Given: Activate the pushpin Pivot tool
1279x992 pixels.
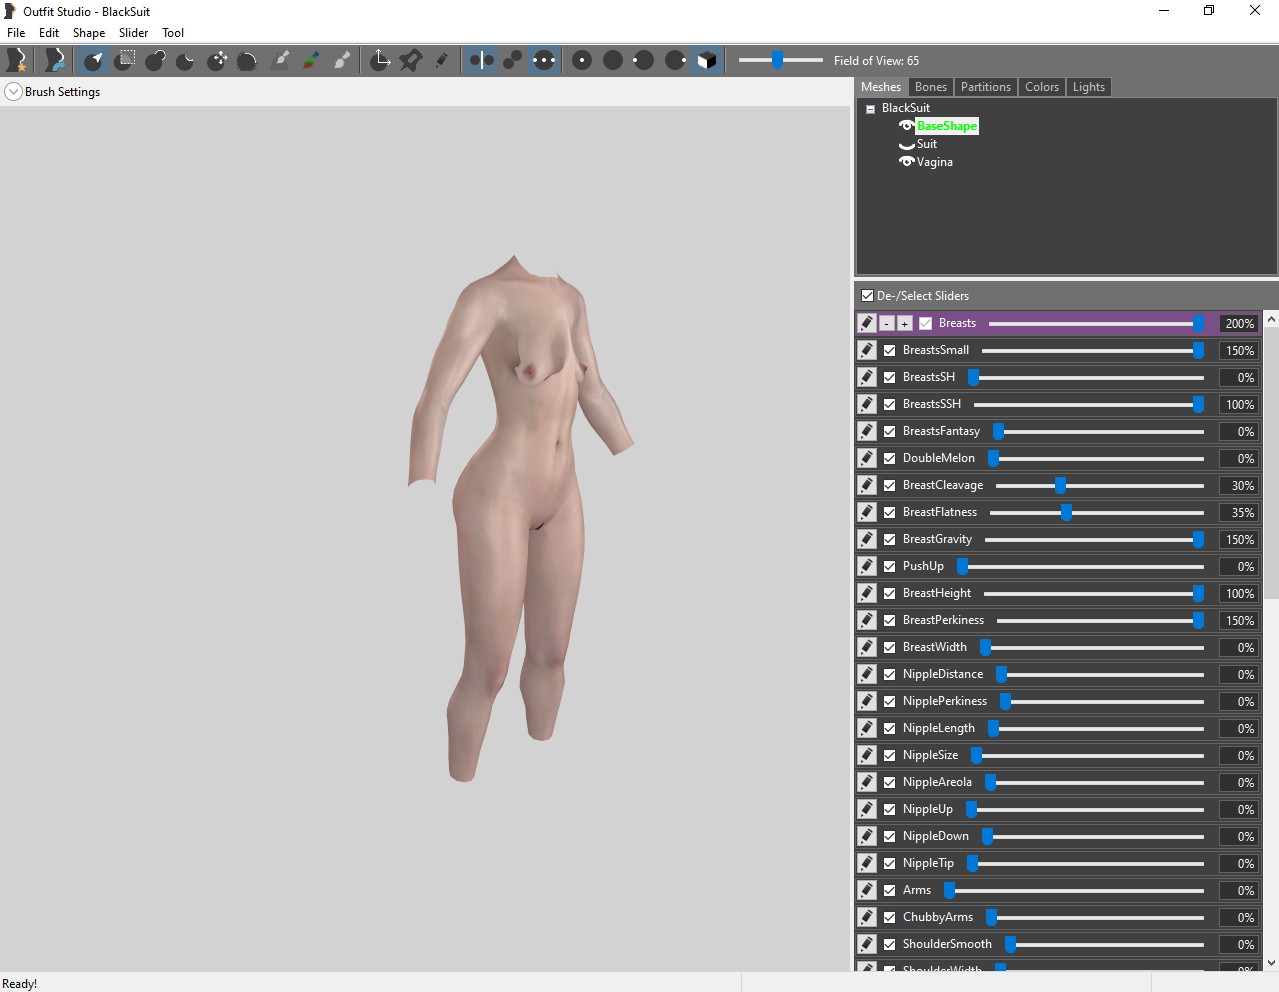Looking at the screenshot, I should 411,60.
